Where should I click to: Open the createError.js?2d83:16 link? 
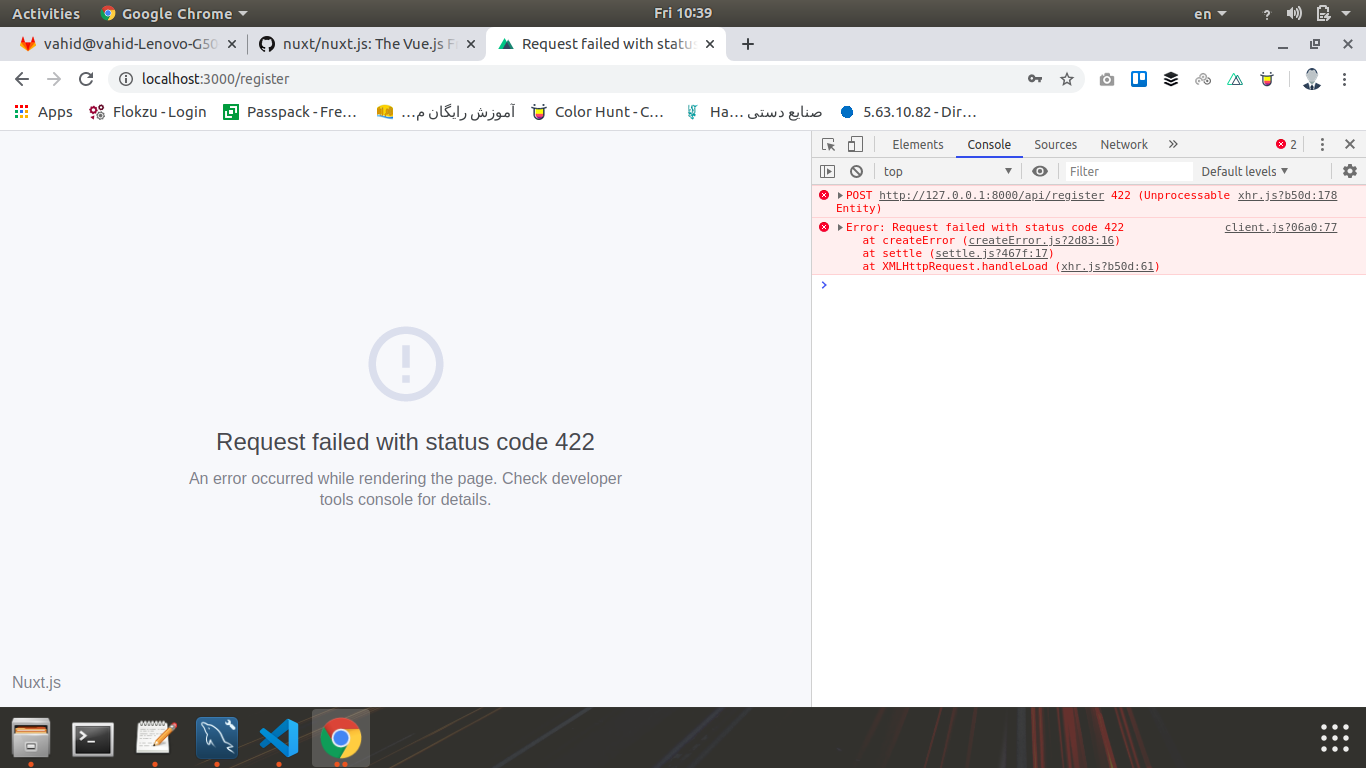tap(1041, 240)
